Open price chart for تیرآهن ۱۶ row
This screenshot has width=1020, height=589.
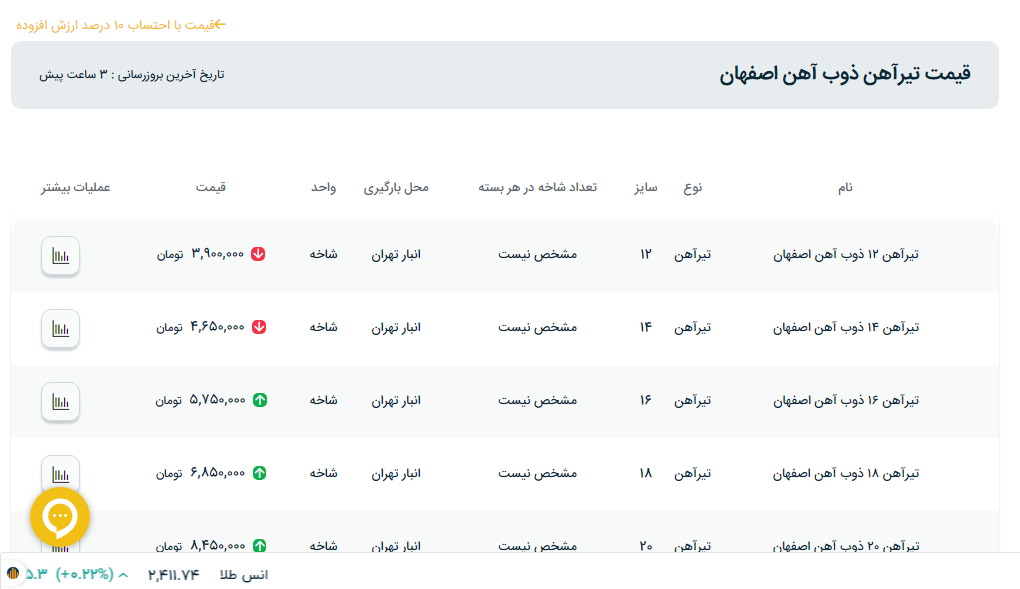click(60, 401)
